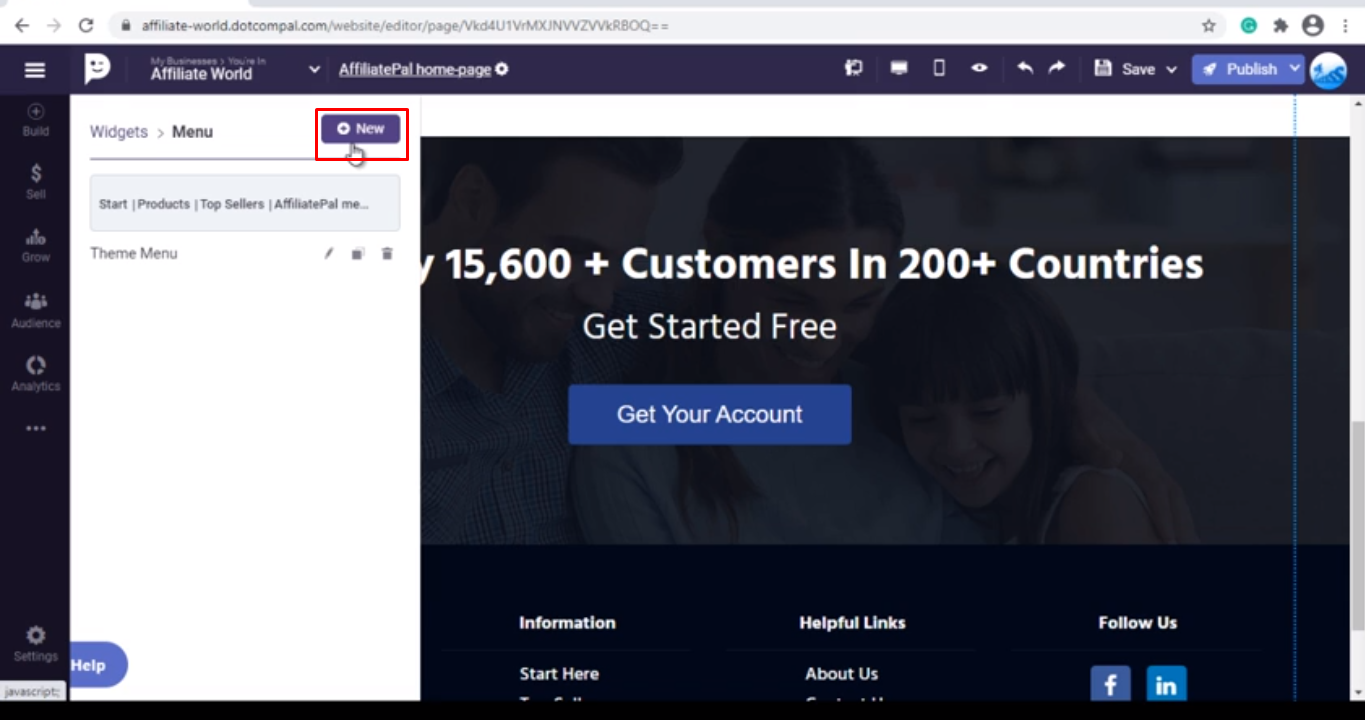Click the Get Your Account button

[710, 414]
